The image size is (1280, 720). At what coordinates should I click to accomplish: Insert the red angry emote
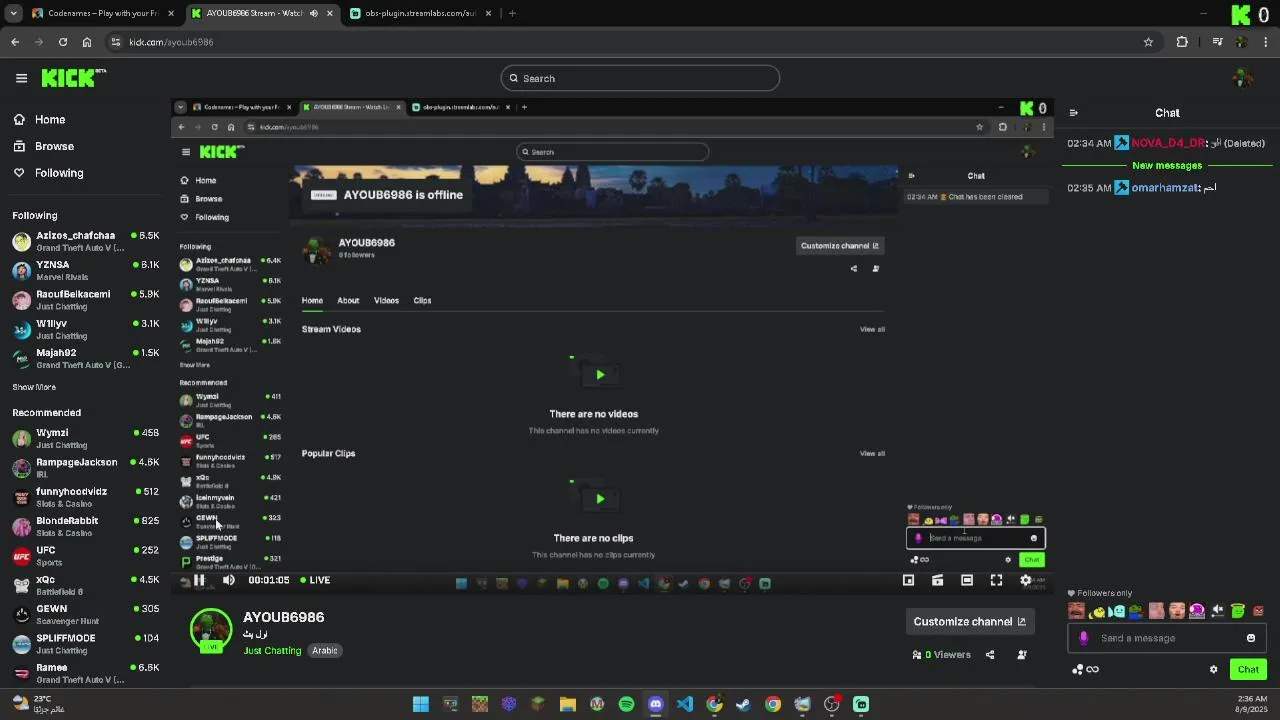1258,611
